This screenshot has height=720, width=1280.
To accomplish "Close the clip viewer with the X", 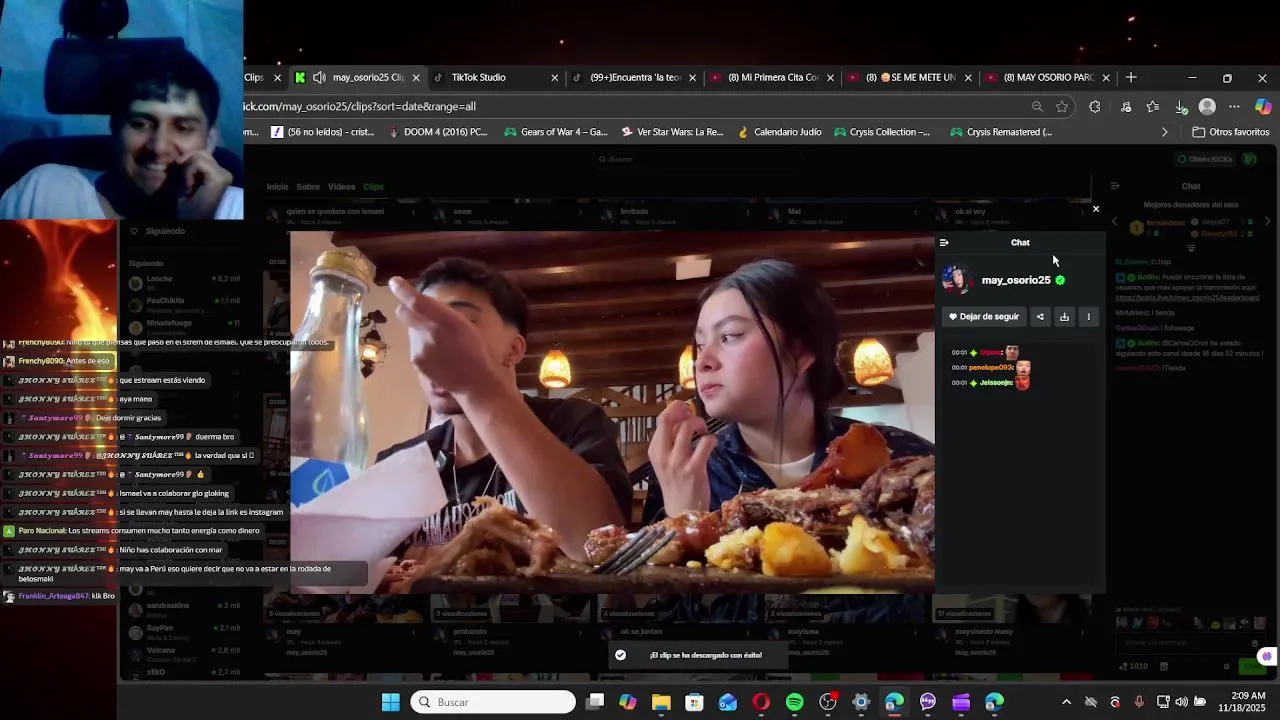I will [x=1096, y=209].
